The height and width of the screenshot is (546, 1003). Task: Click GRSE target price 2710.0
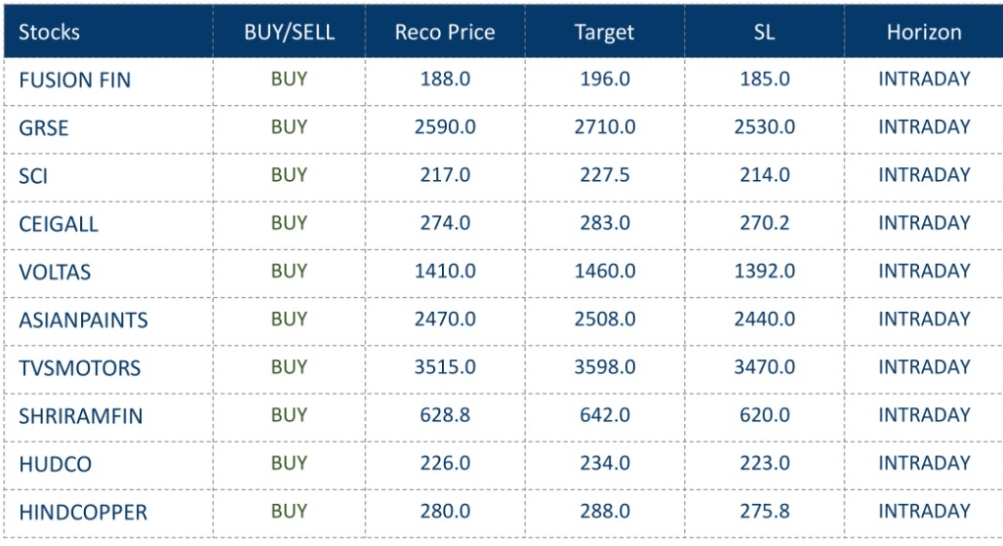click(604, 127)
